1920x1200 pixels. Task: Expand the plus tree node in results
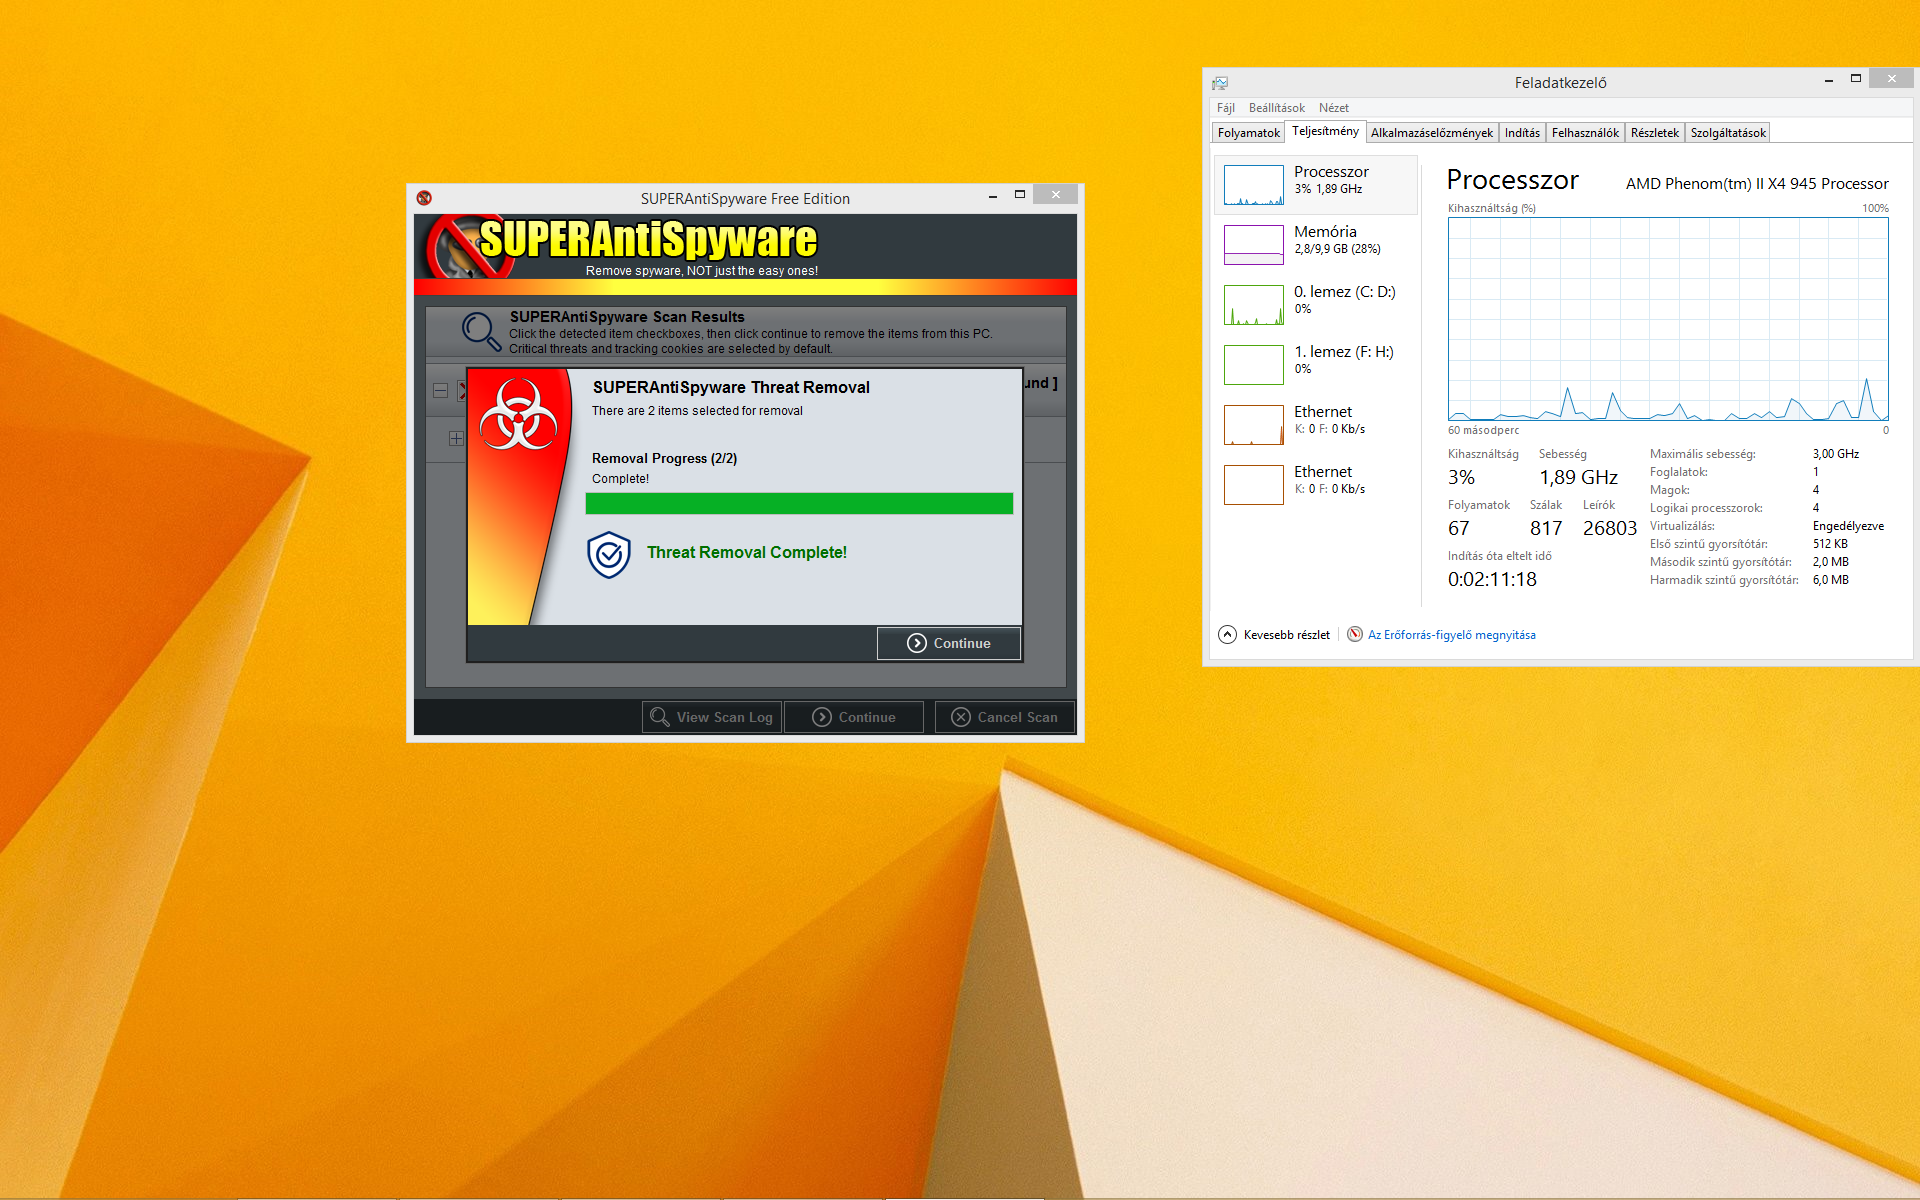click(x=456, y=438)
